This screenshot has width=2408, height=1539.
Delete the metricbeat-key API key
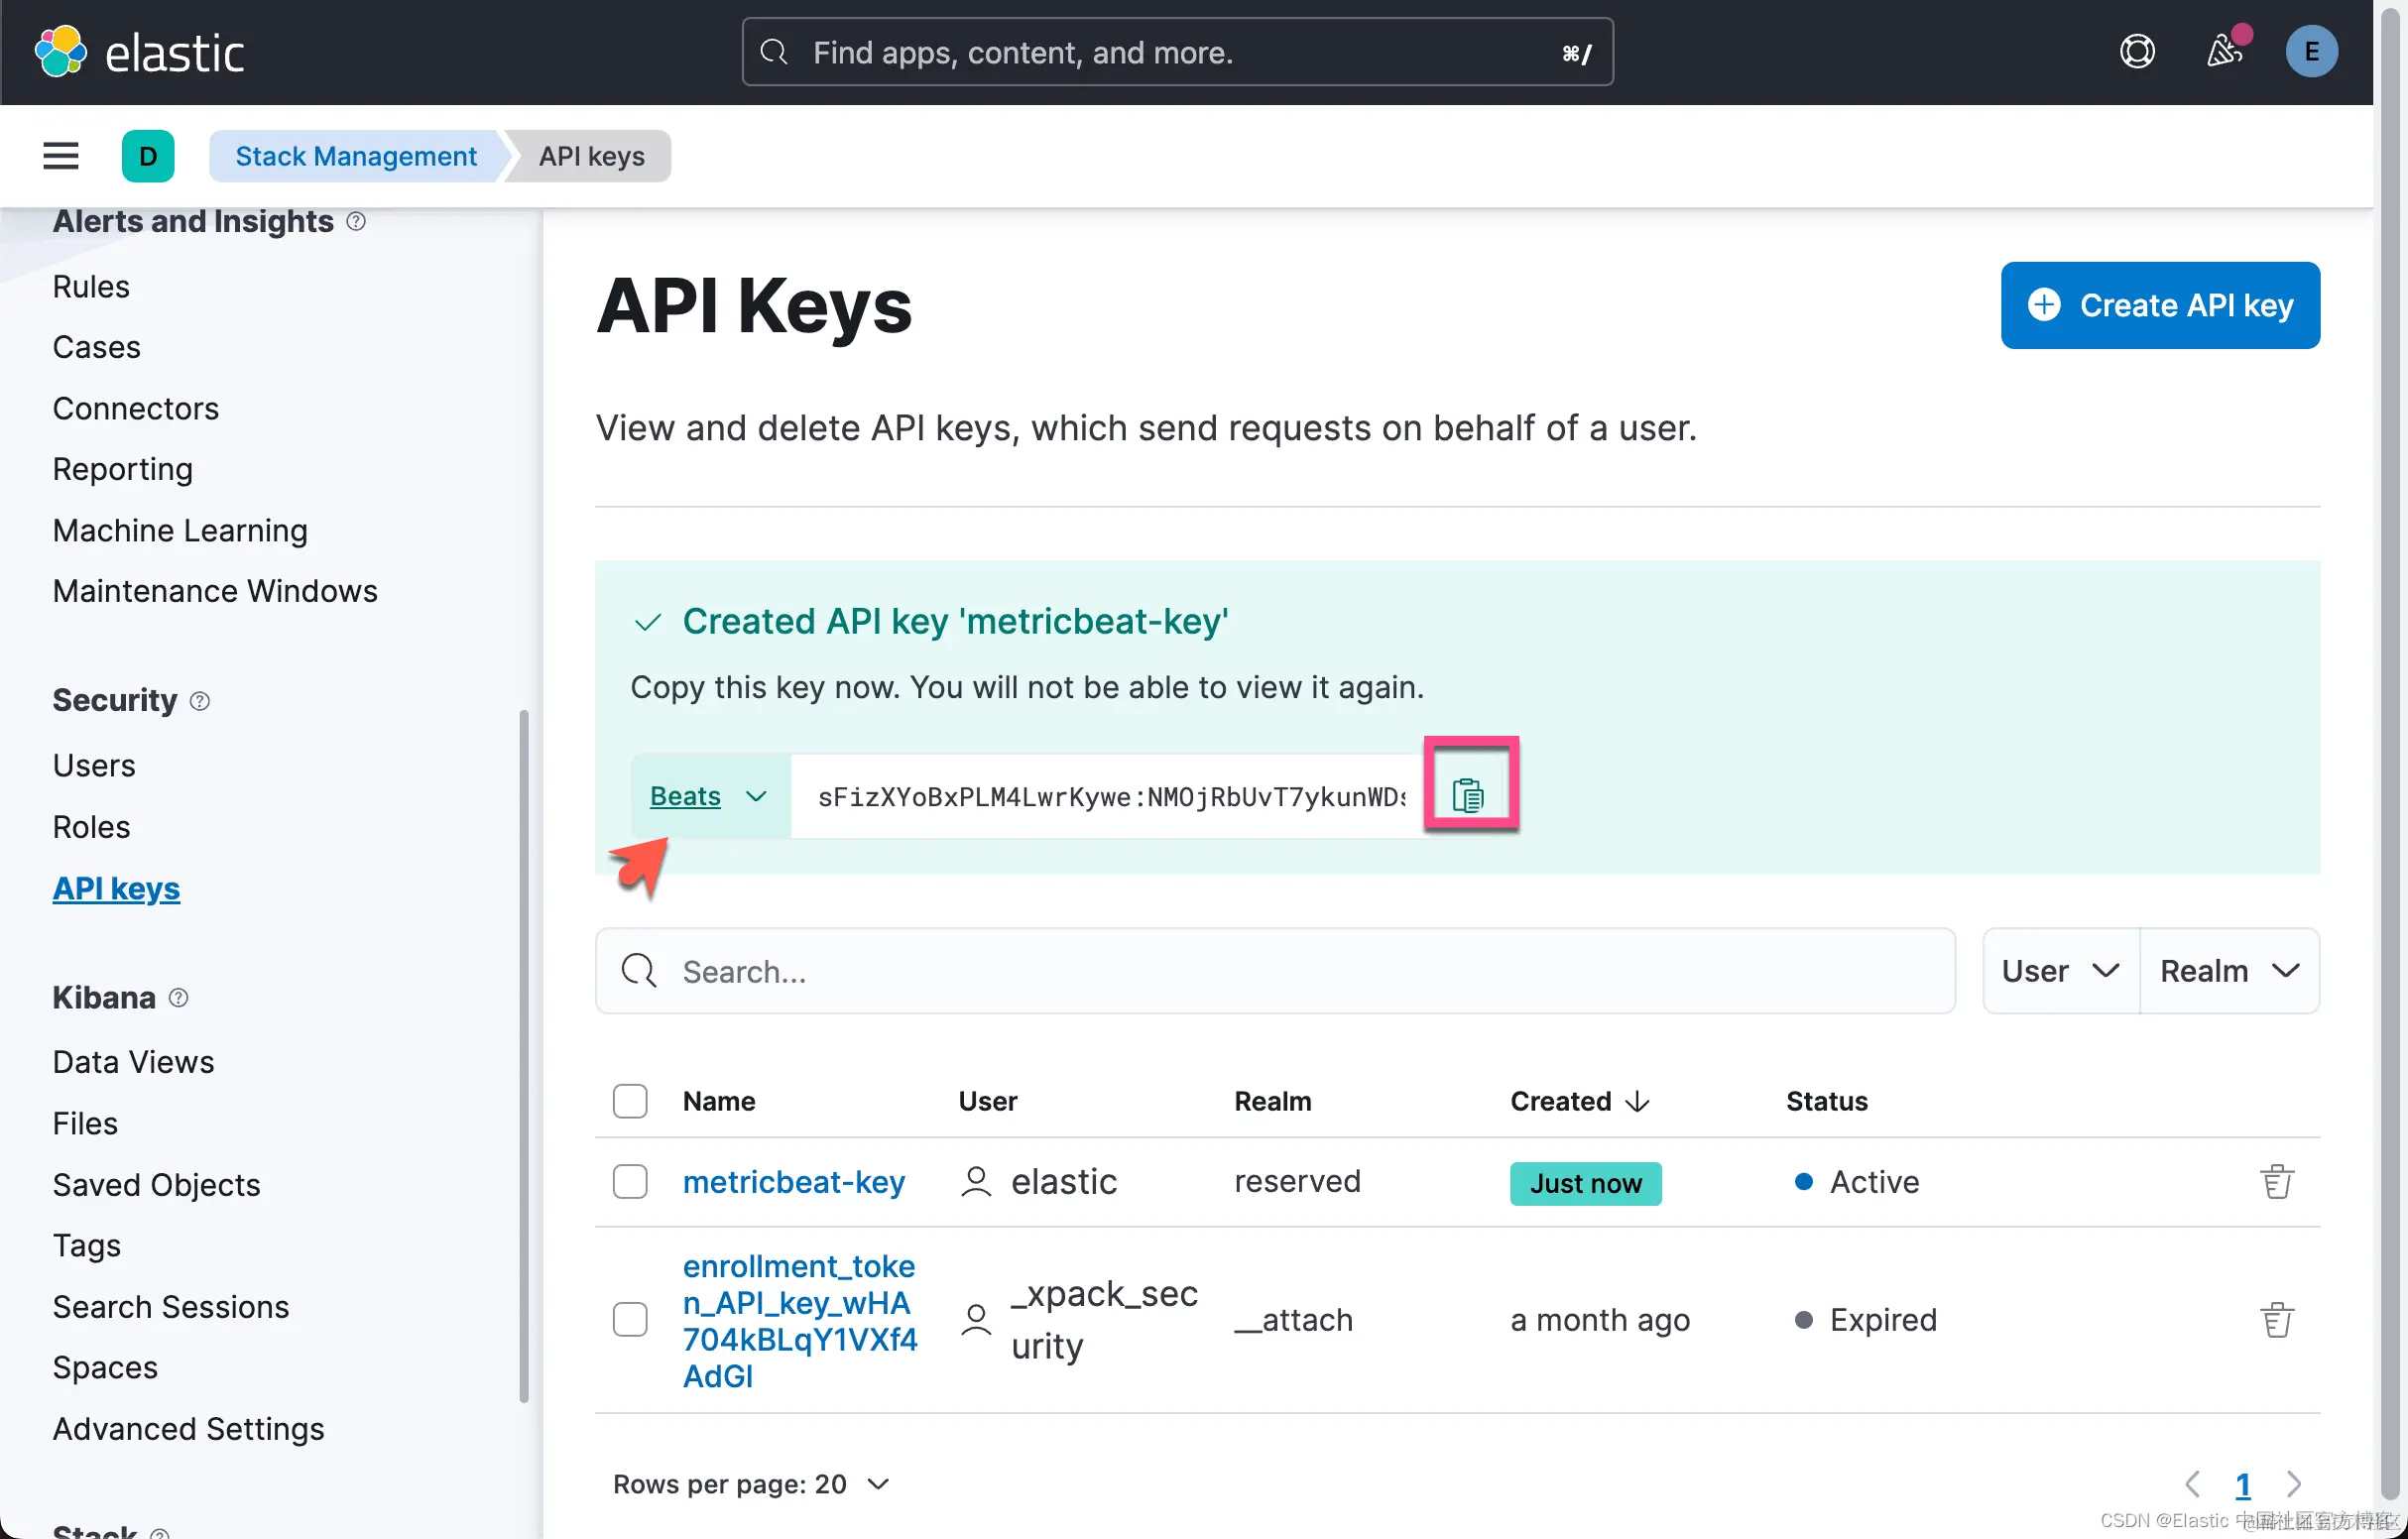(x=2276, y=1182)
